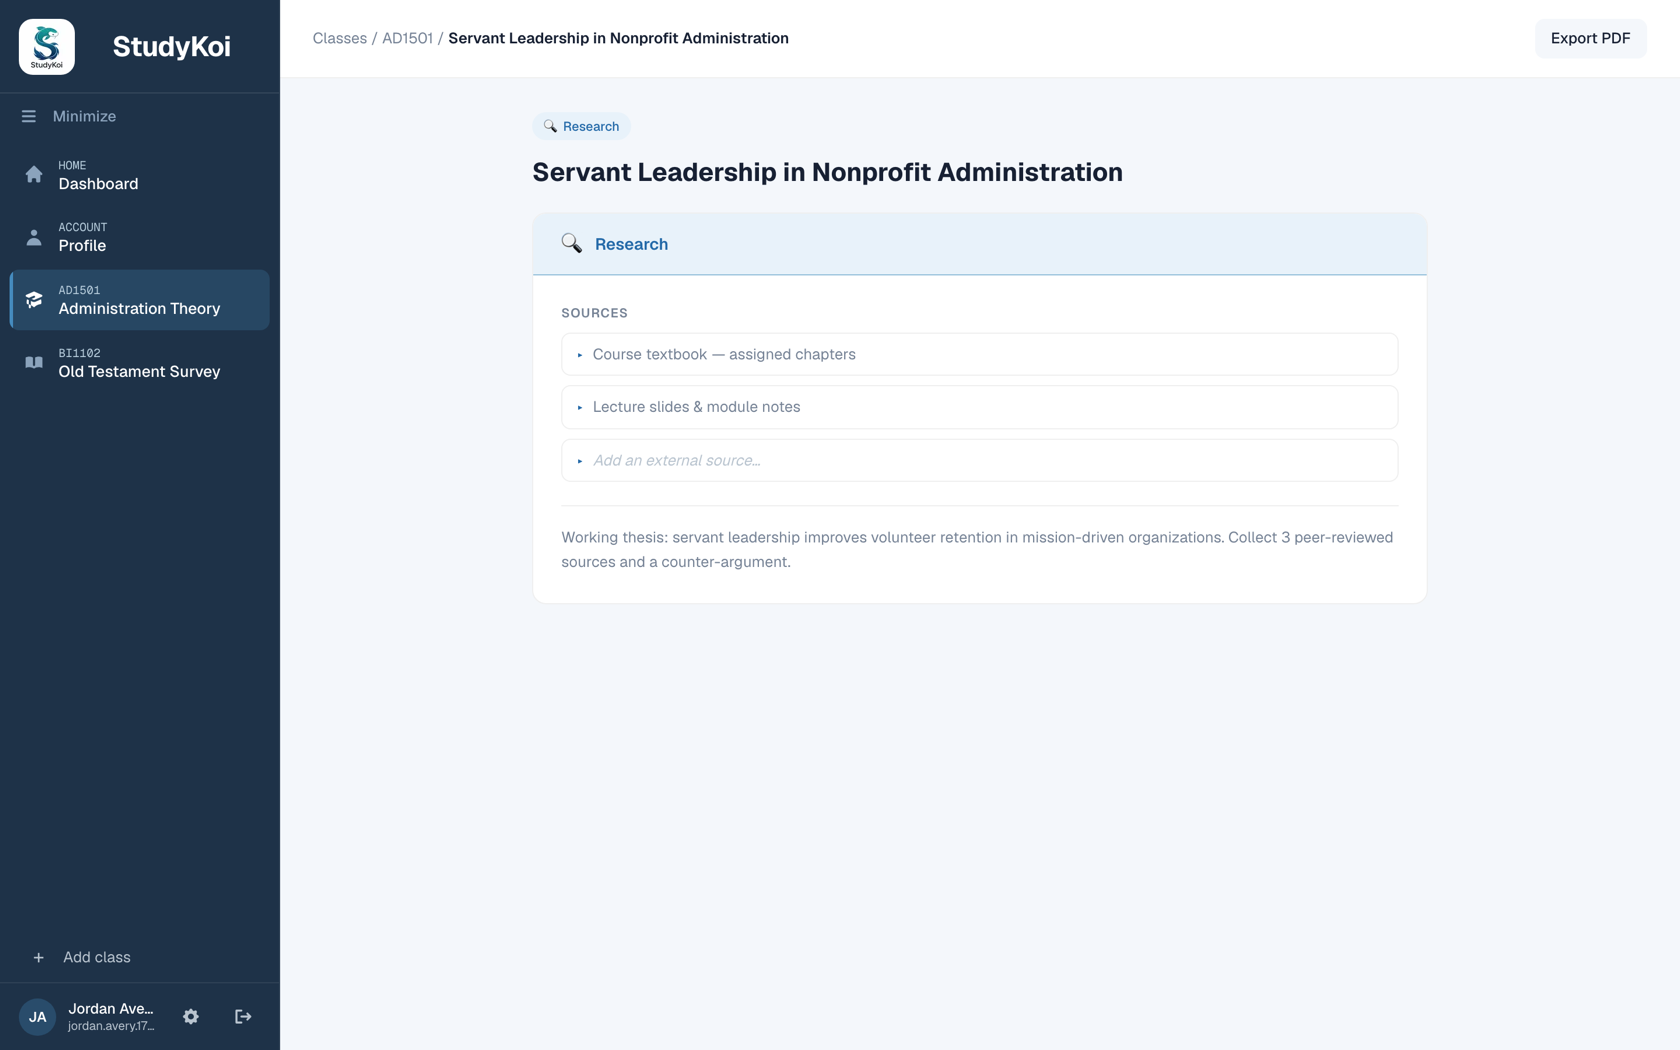Click the magnifier icon in Research header
The height and width of the screenshot is (1050, 1680).
point(571,243)
